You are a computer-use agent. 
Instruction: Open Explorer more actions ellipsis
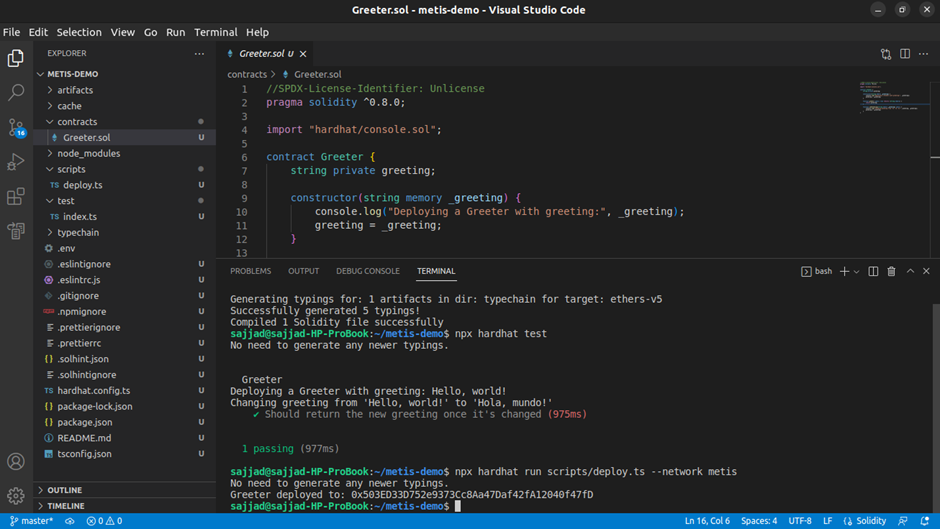[x=199, y=53]
